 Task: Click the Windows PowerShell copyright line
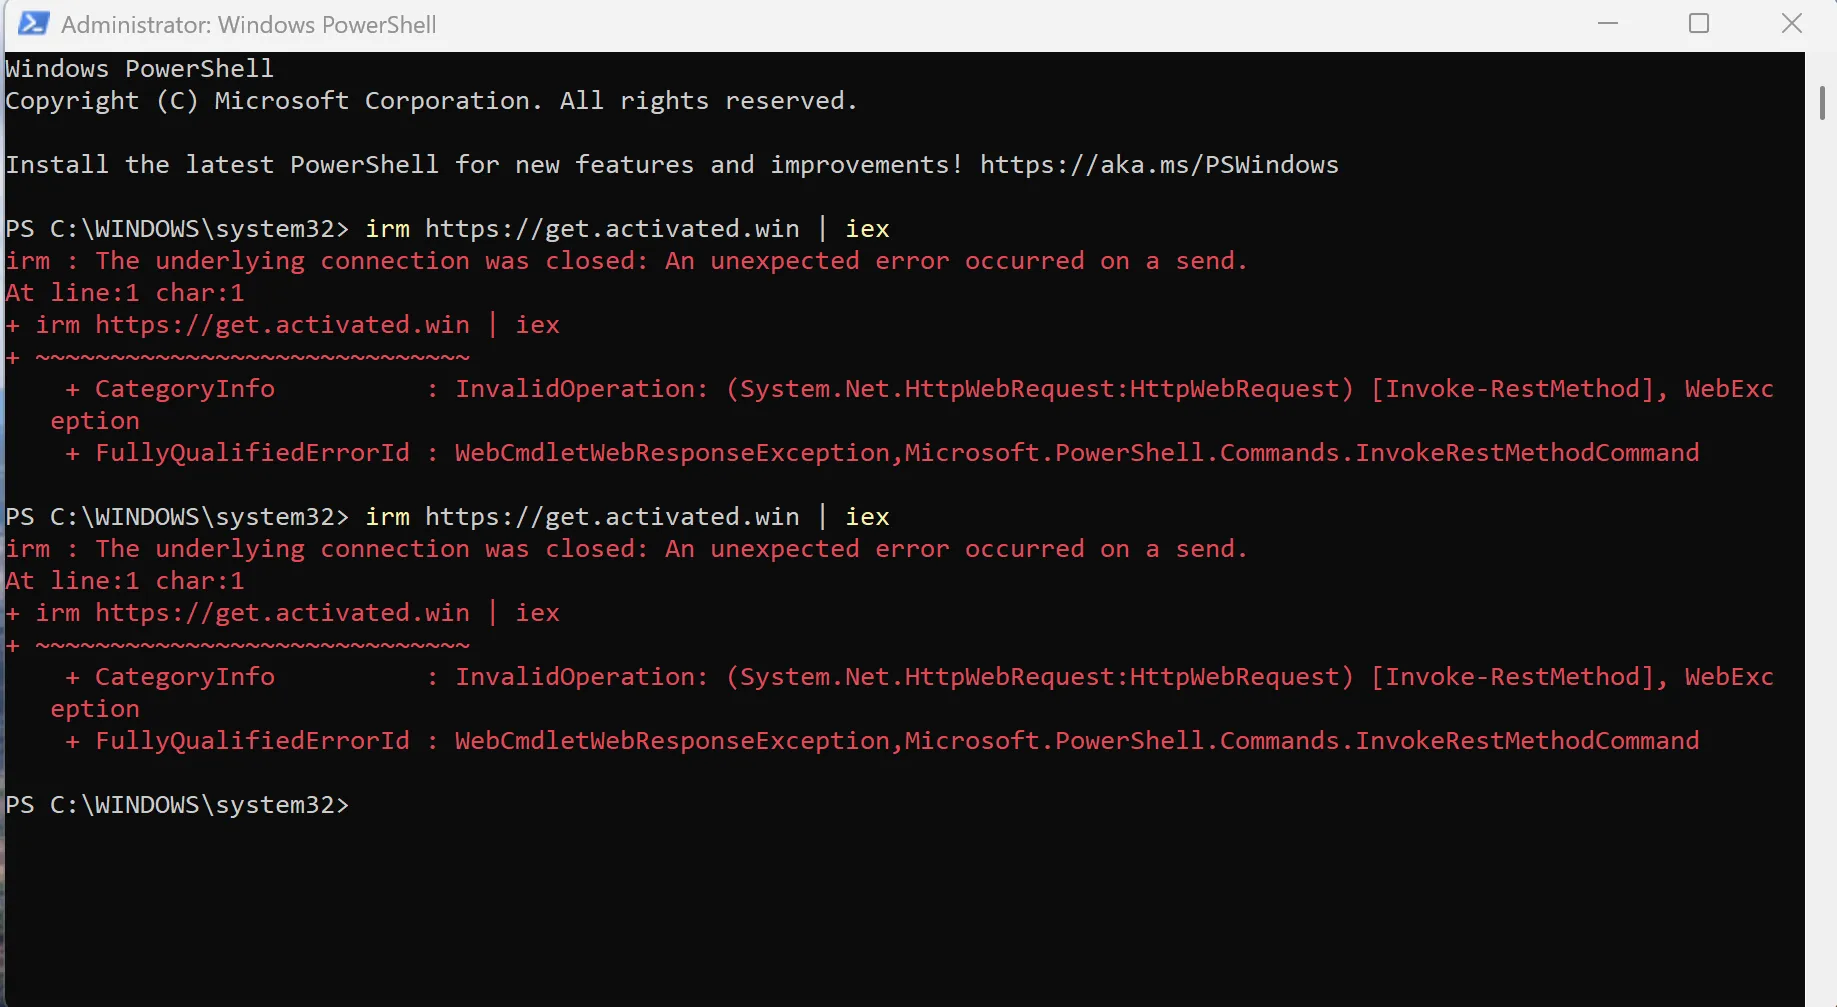click(x=430, y=100)
